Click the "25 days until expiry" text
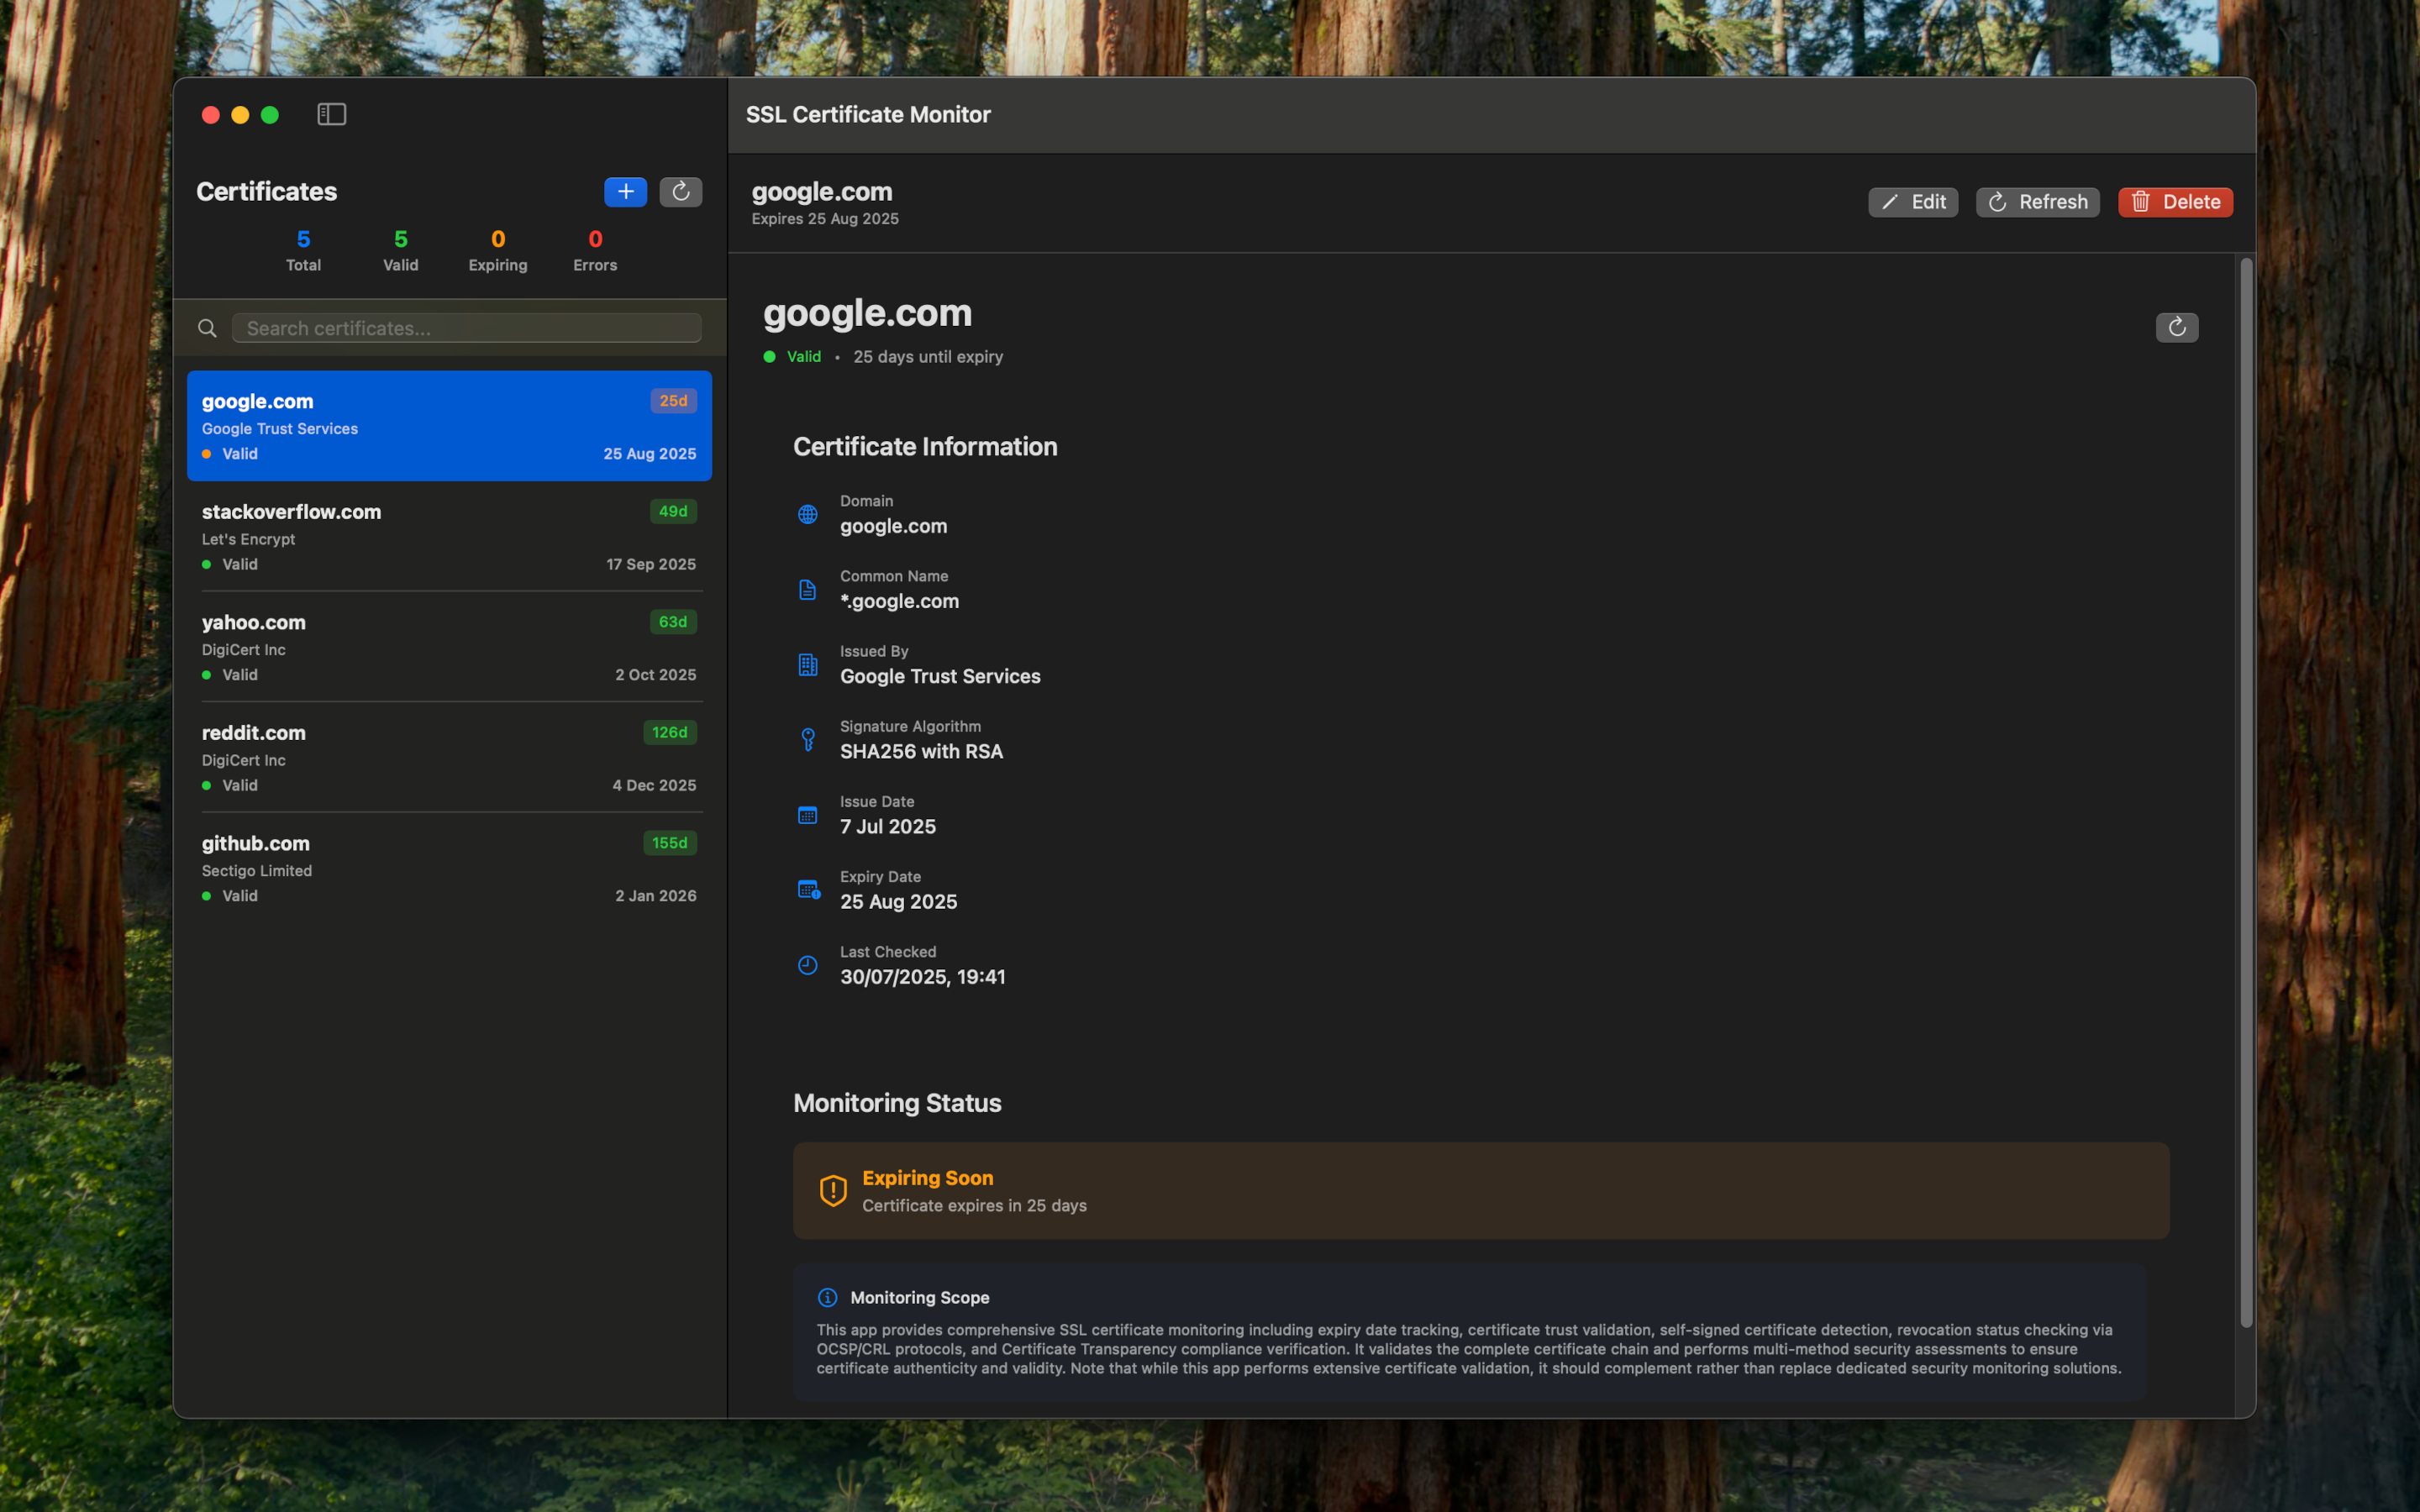The image size is (2420, 1512). [x=928, y=356]
